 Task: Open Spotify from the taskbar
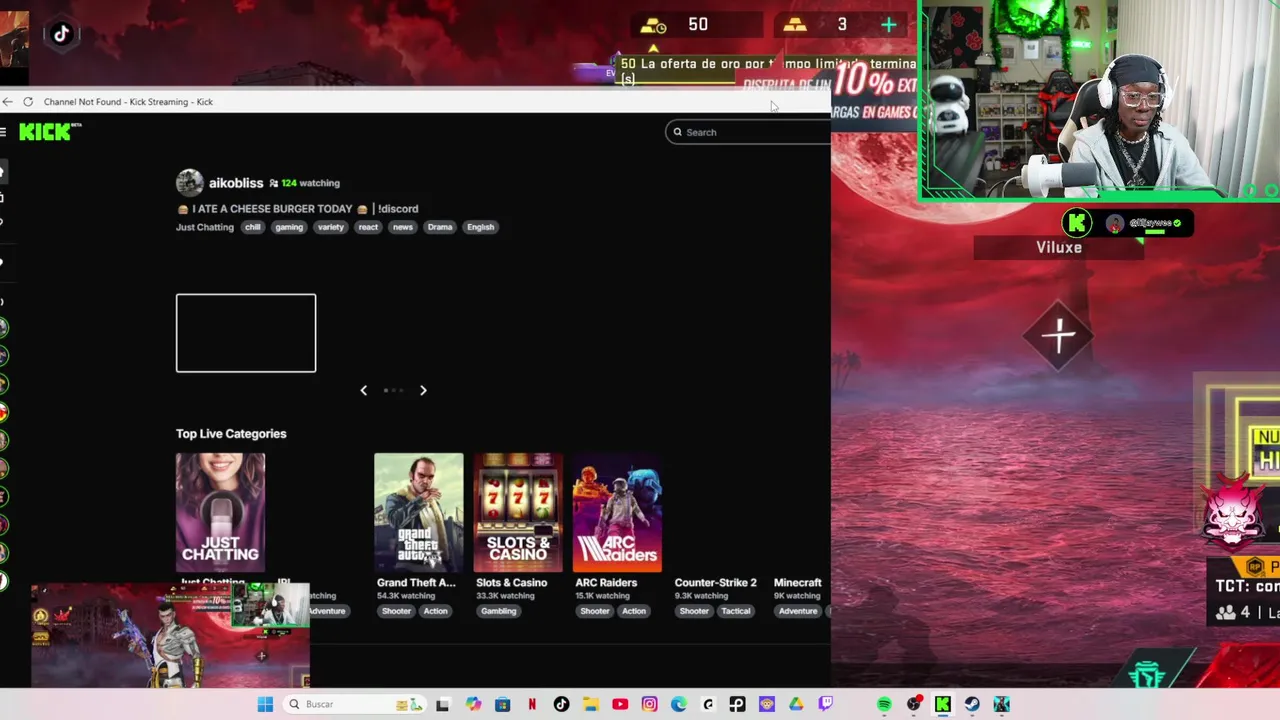884,704
